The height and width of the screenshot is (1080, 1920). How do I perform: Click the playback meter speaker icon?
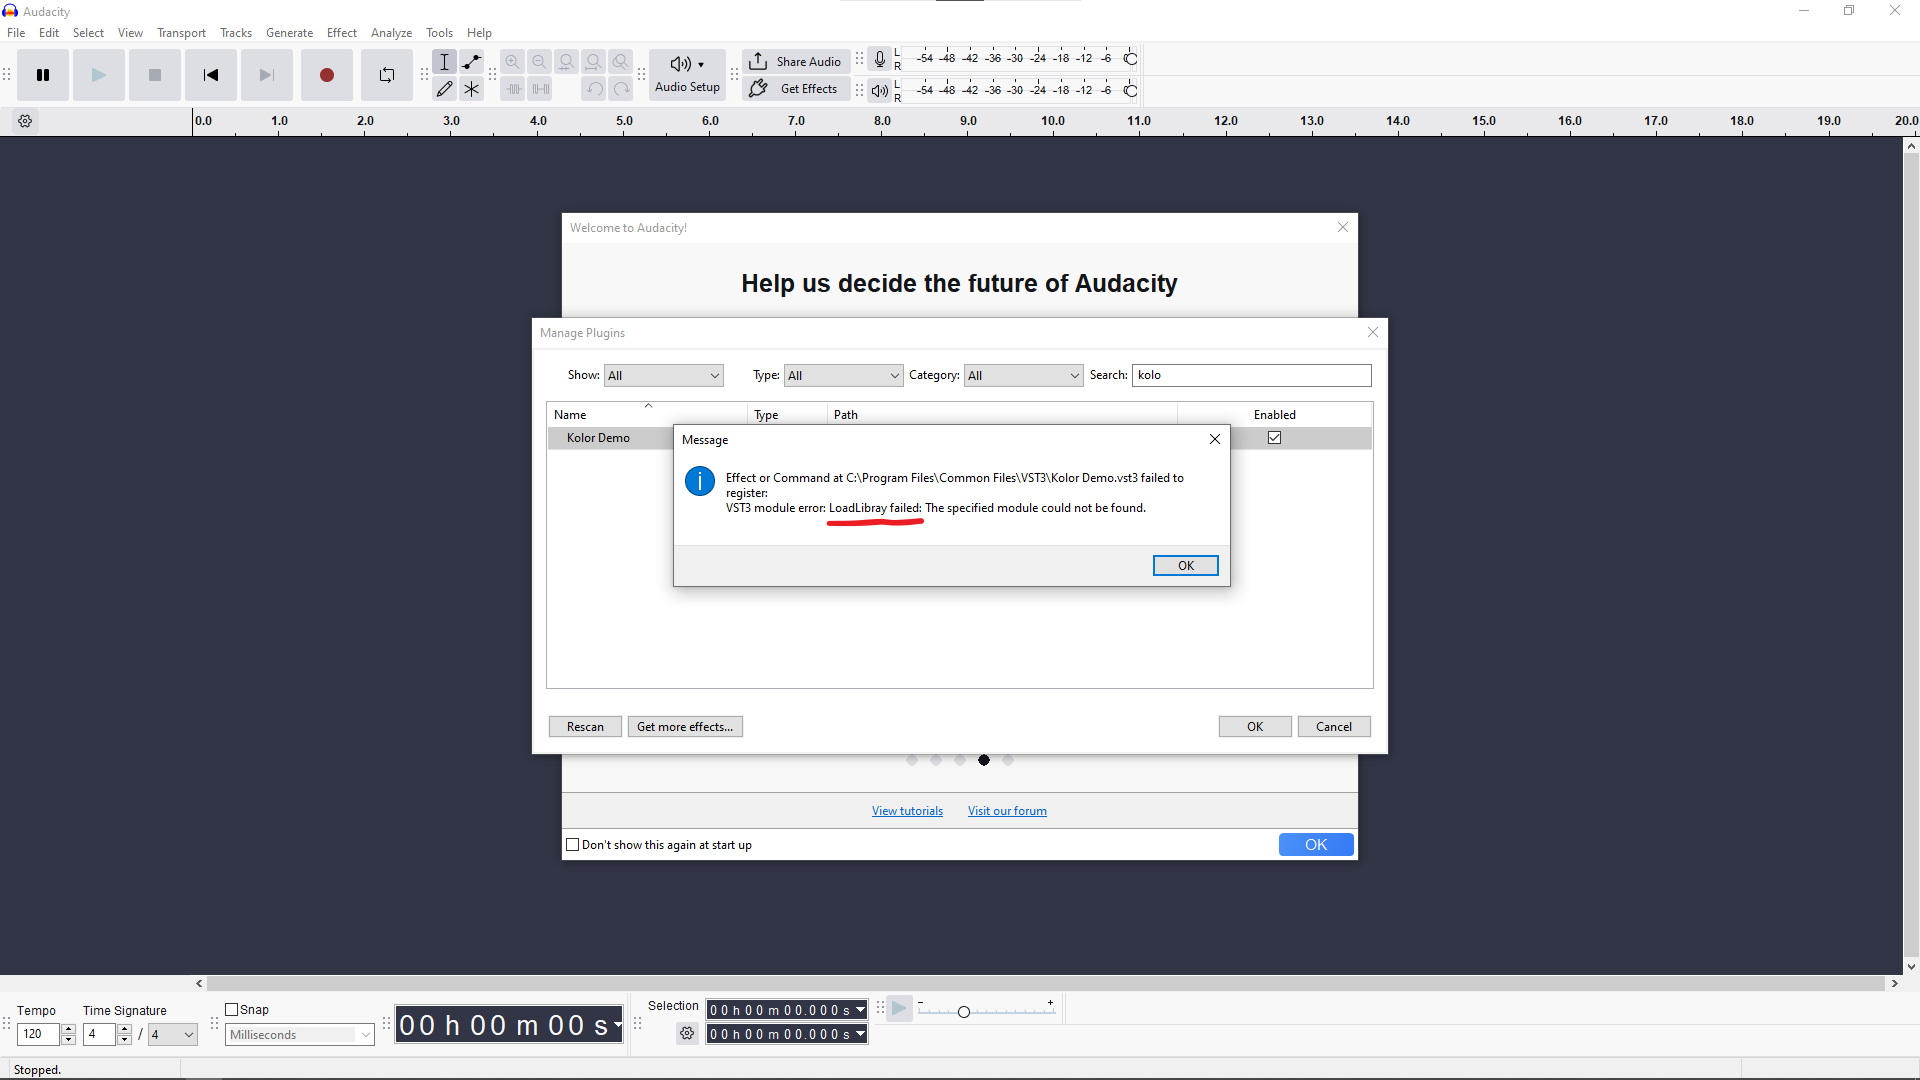pos(880,90)
